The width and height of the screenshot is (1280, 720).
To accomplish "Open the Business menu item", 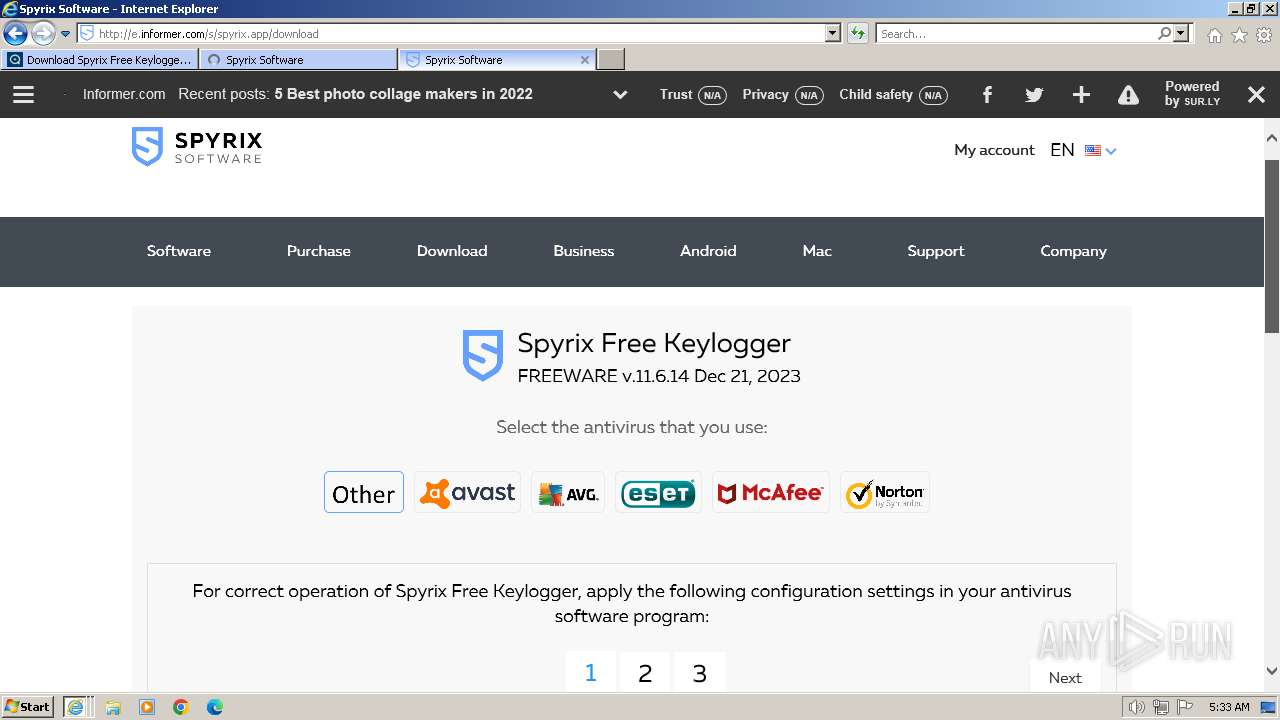I will point(584,251).
